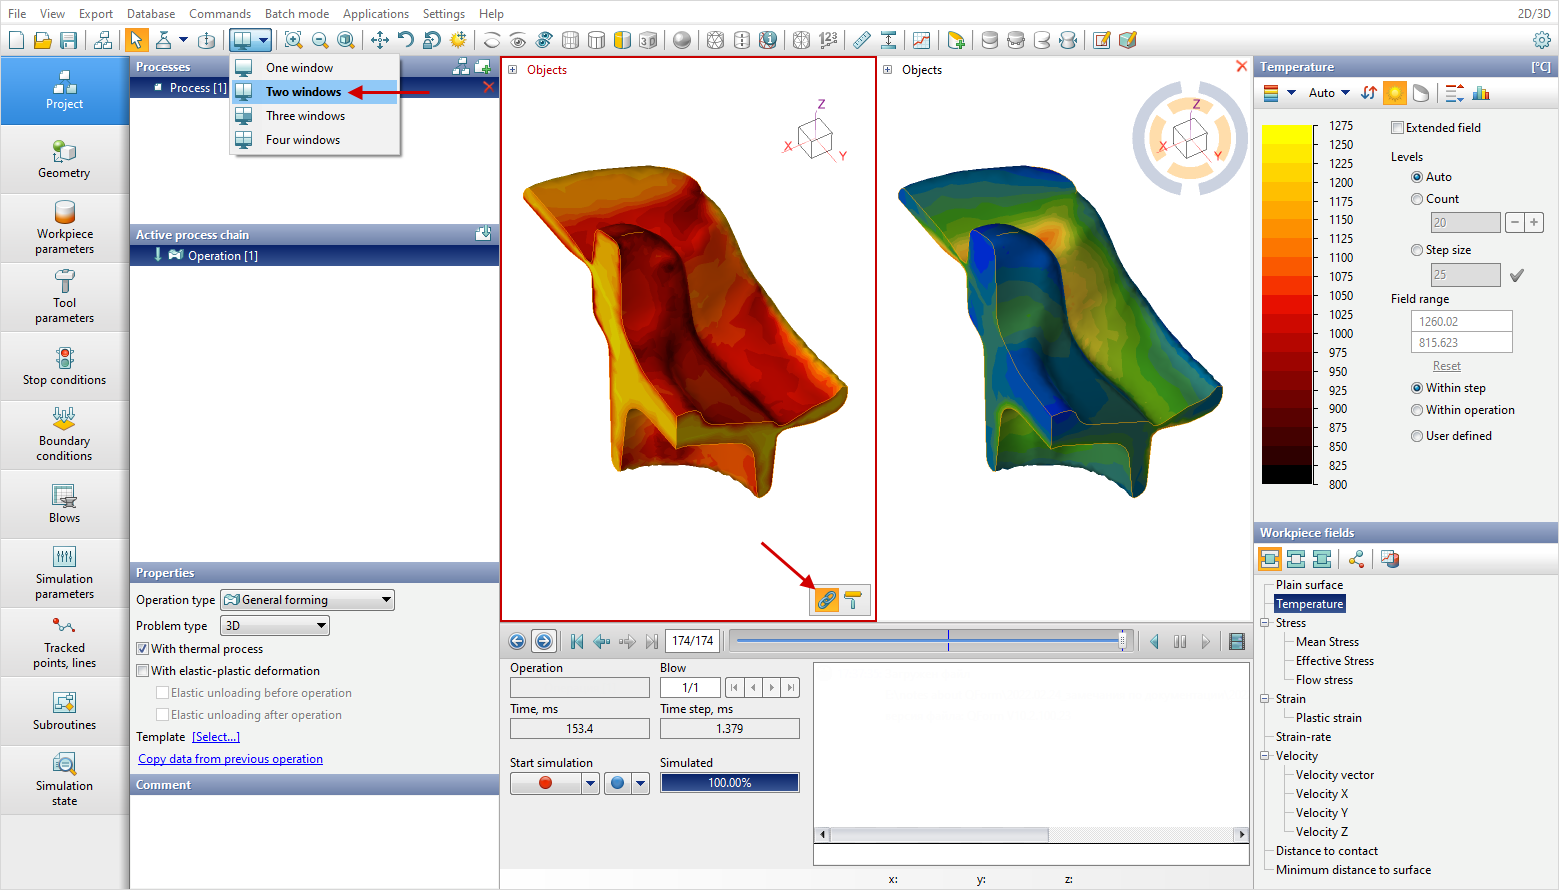1559x890 pixels.
Task: Click the histogram icon in Temperature panel
Action: tap(1481, 93)
